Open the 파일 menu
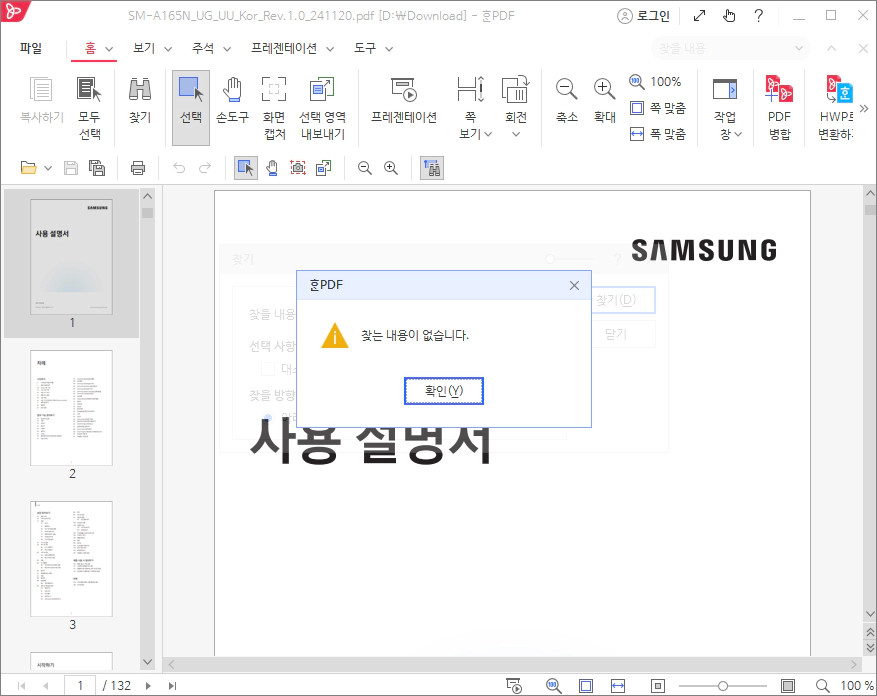The height and width of the screenshot is (696, 877). (31, 49)
